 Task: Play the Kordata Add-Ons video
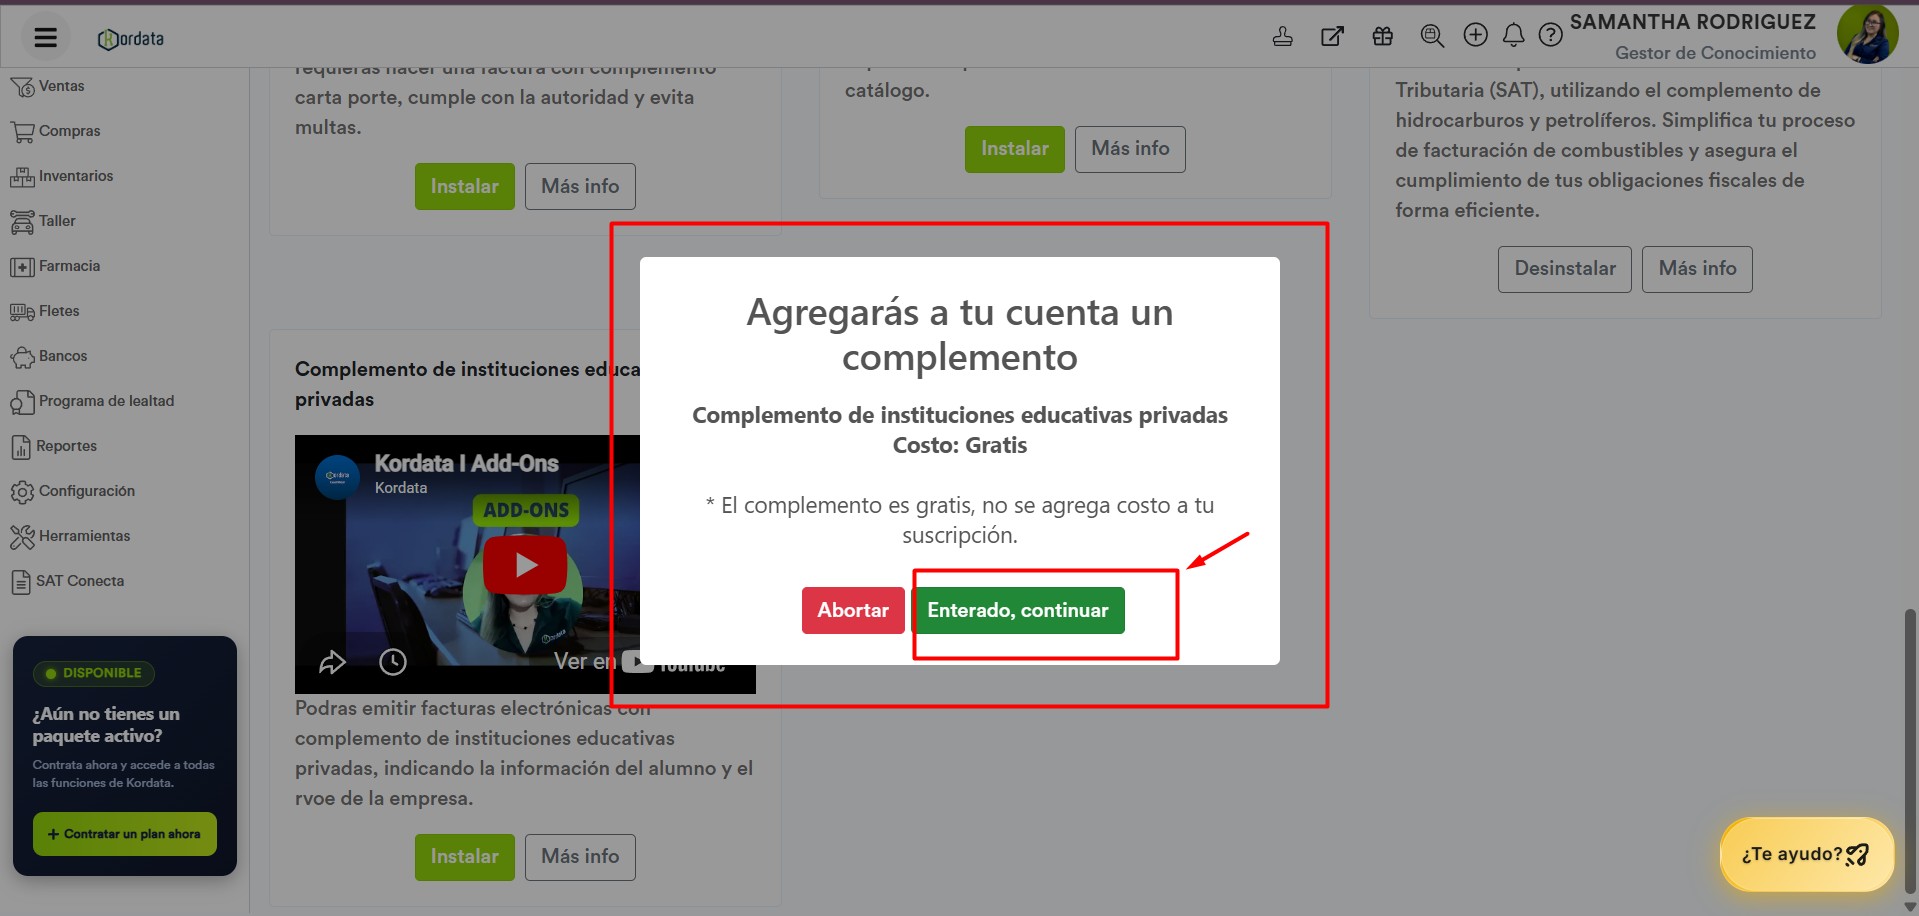[x=525, y=565]
